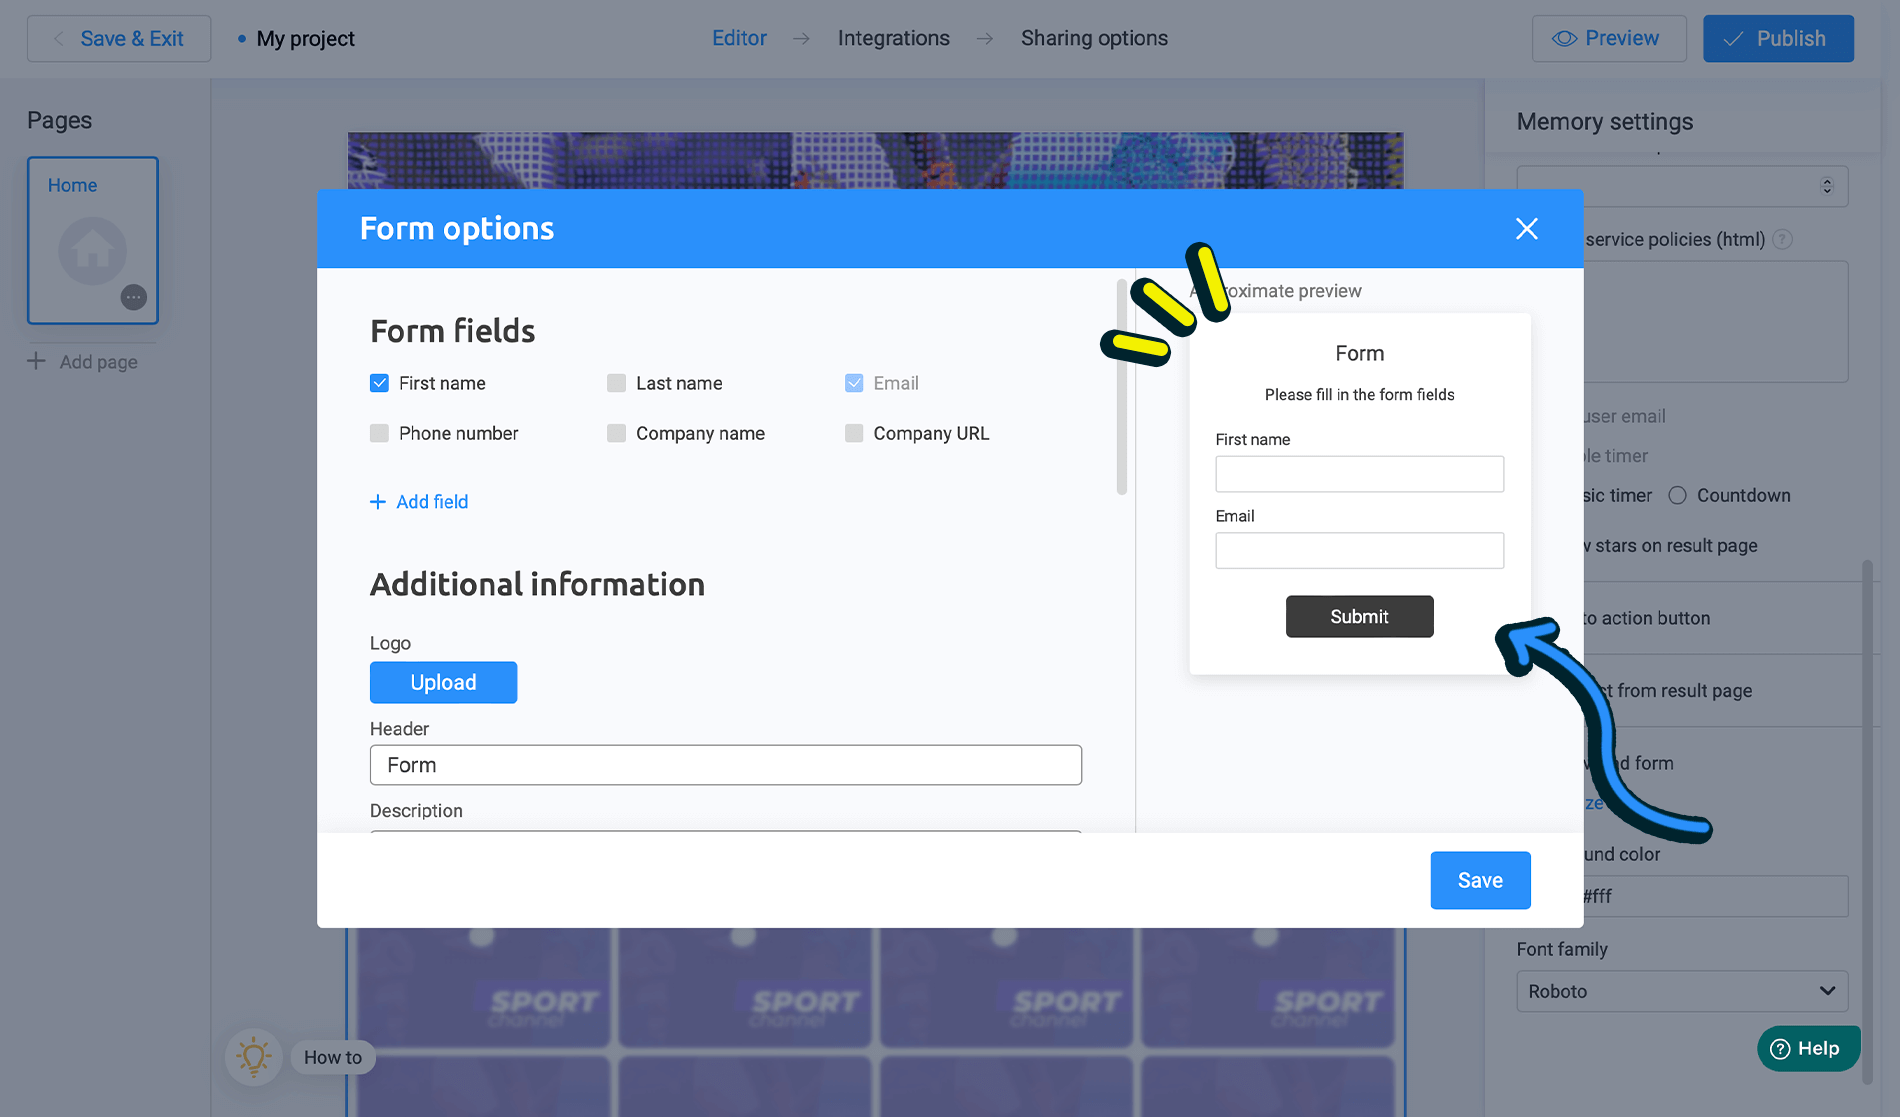Click the checkmark icon in Publish button
The image size is (1900, 1117).
point(1734,39)
